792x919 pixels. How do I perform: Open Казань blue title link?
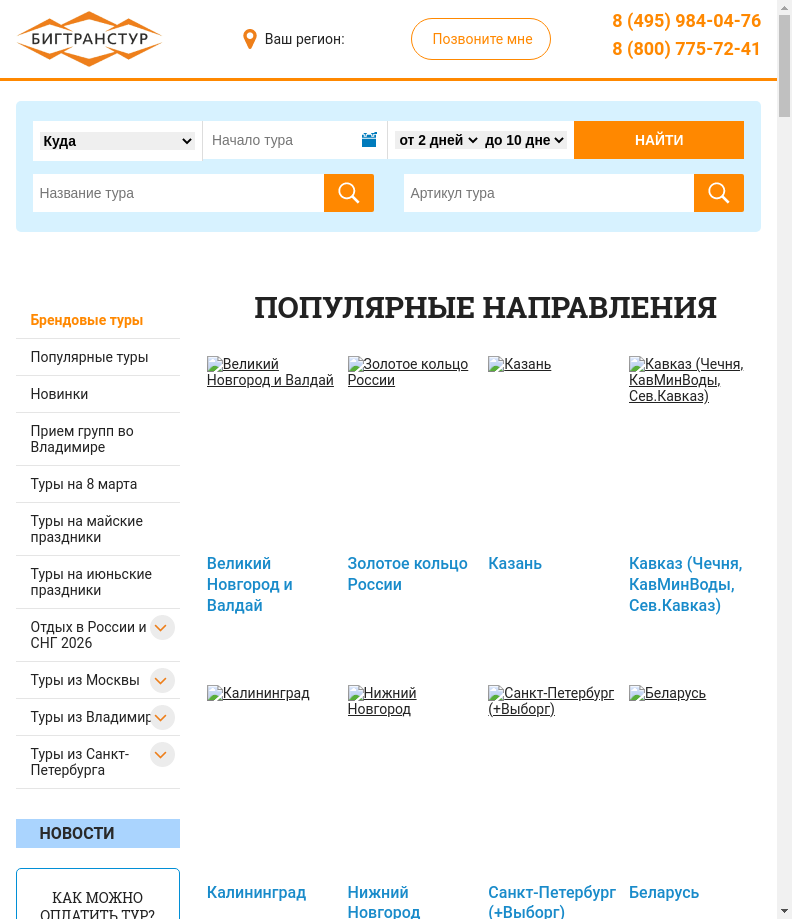point(515,563)
